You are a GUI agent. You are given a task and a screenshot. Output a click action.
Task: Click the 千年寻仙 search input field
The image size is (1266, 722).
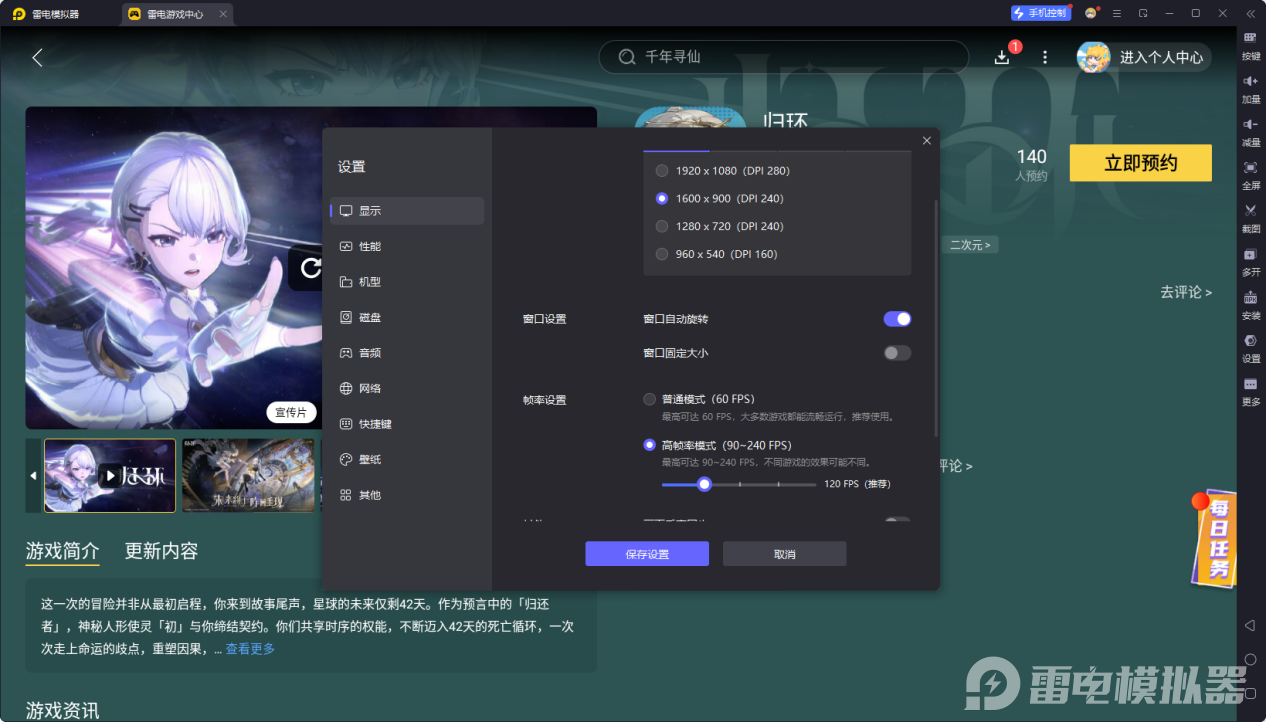tap(783, 57)
